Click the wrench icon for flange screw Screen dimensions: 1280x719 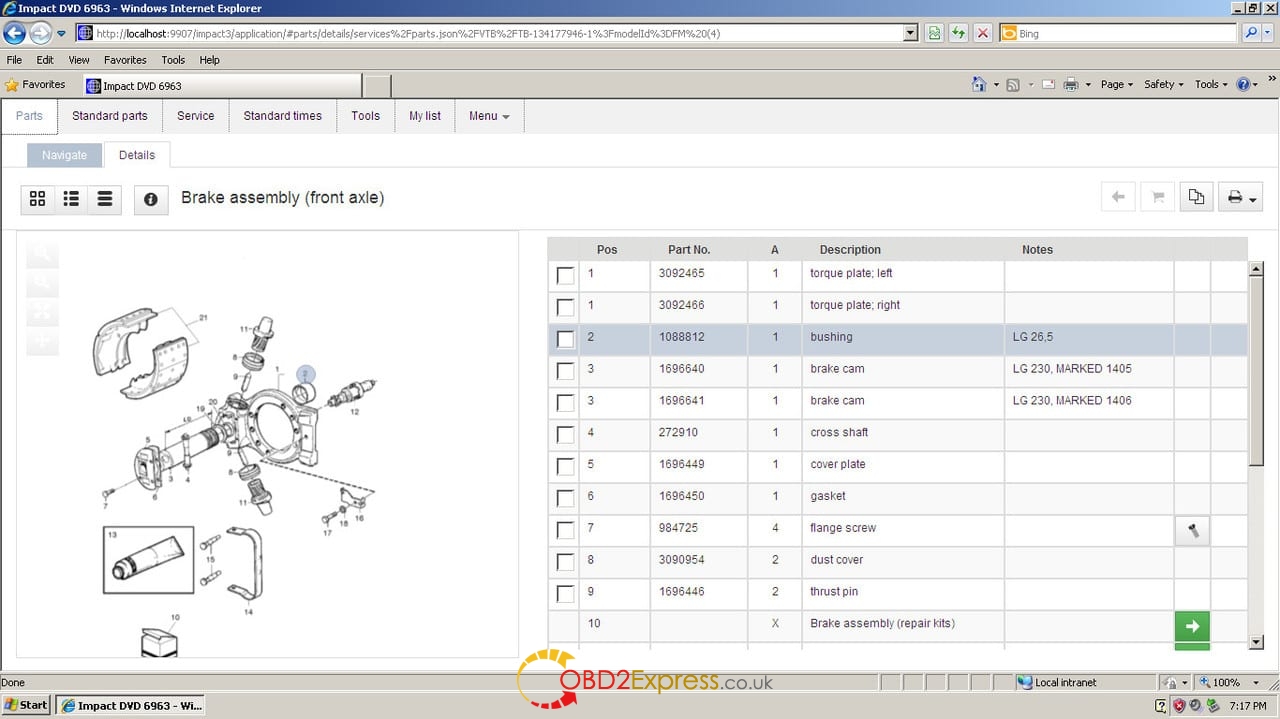[x=1192, y=530]
